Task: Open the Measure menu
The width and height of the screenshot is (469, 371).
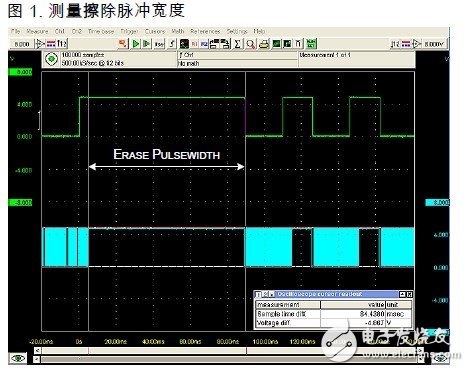Action: tap(37, 31)
